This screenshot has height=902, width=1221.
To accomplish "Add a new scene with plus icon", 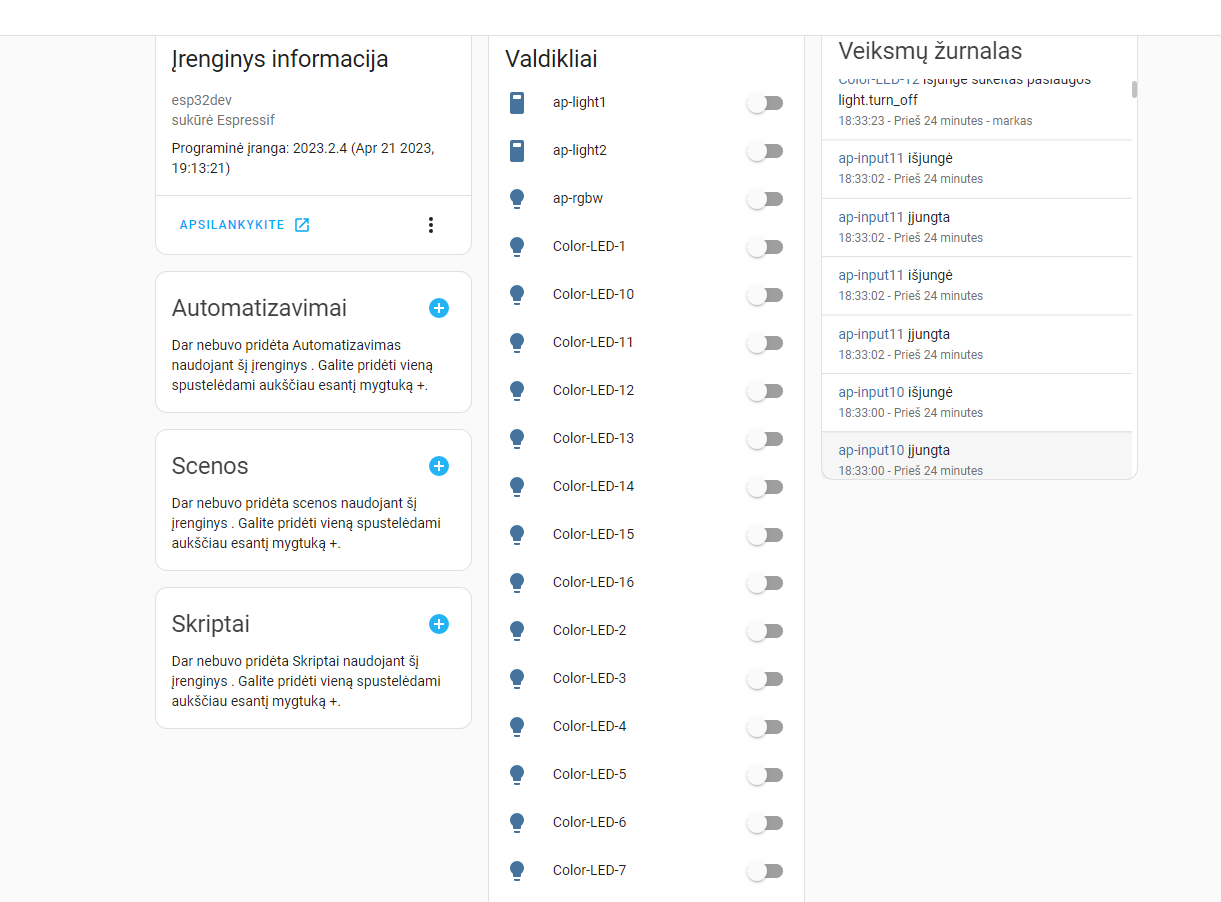I will pyautogui.click(x=439, y=466).
